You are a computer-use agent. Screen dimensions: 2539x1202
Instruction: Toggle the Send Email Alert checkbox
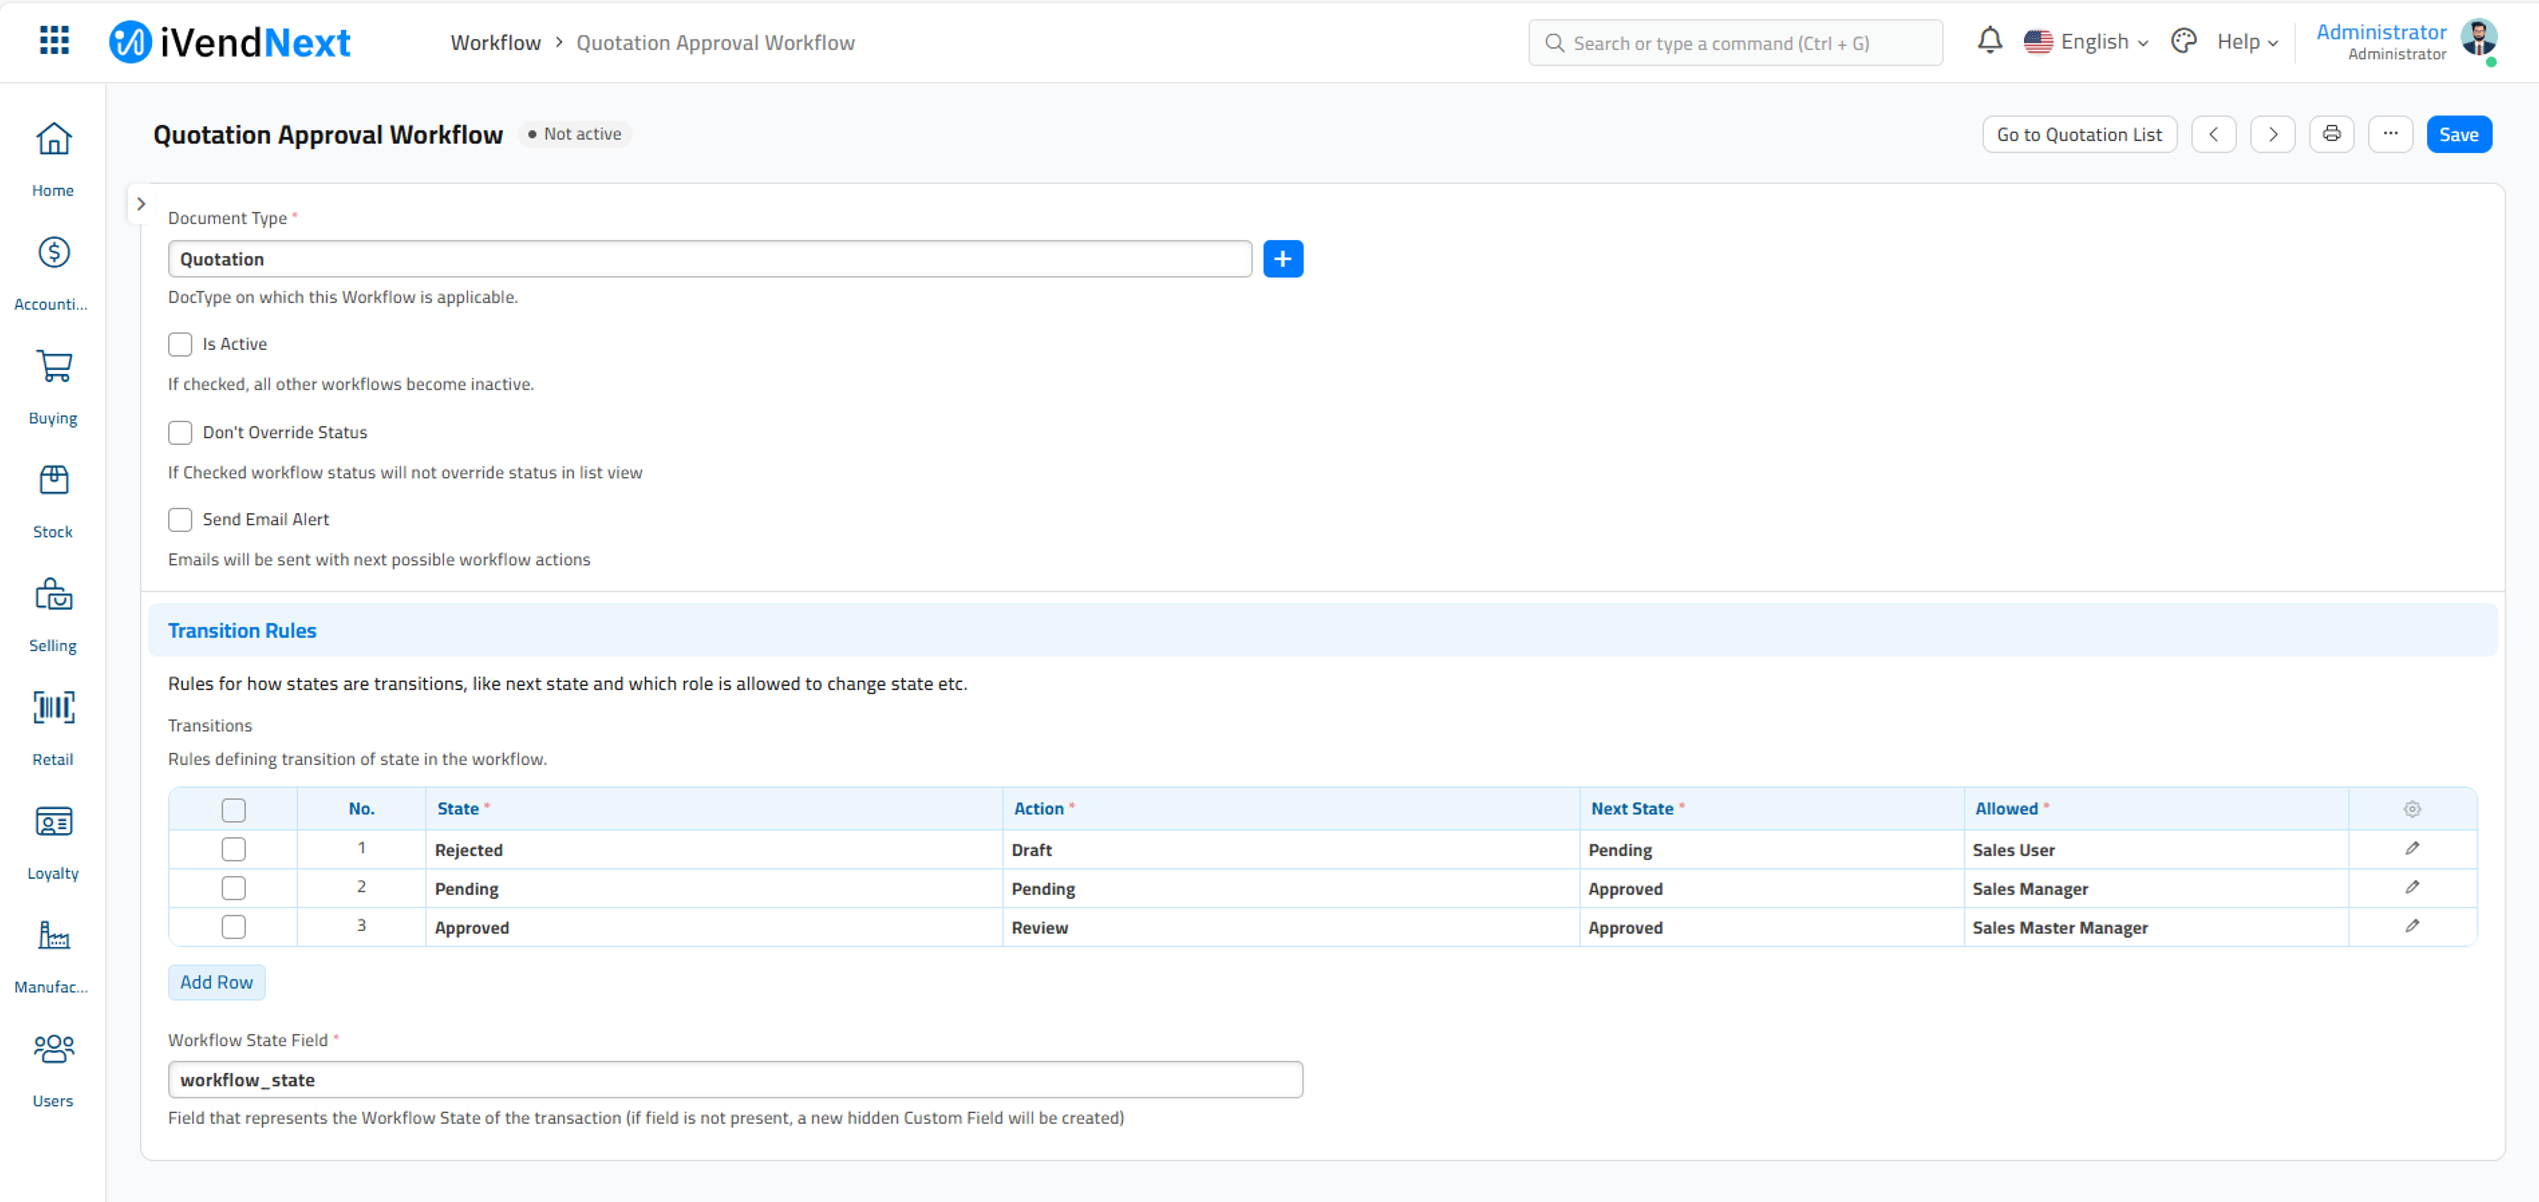click(x=180, y=518)
